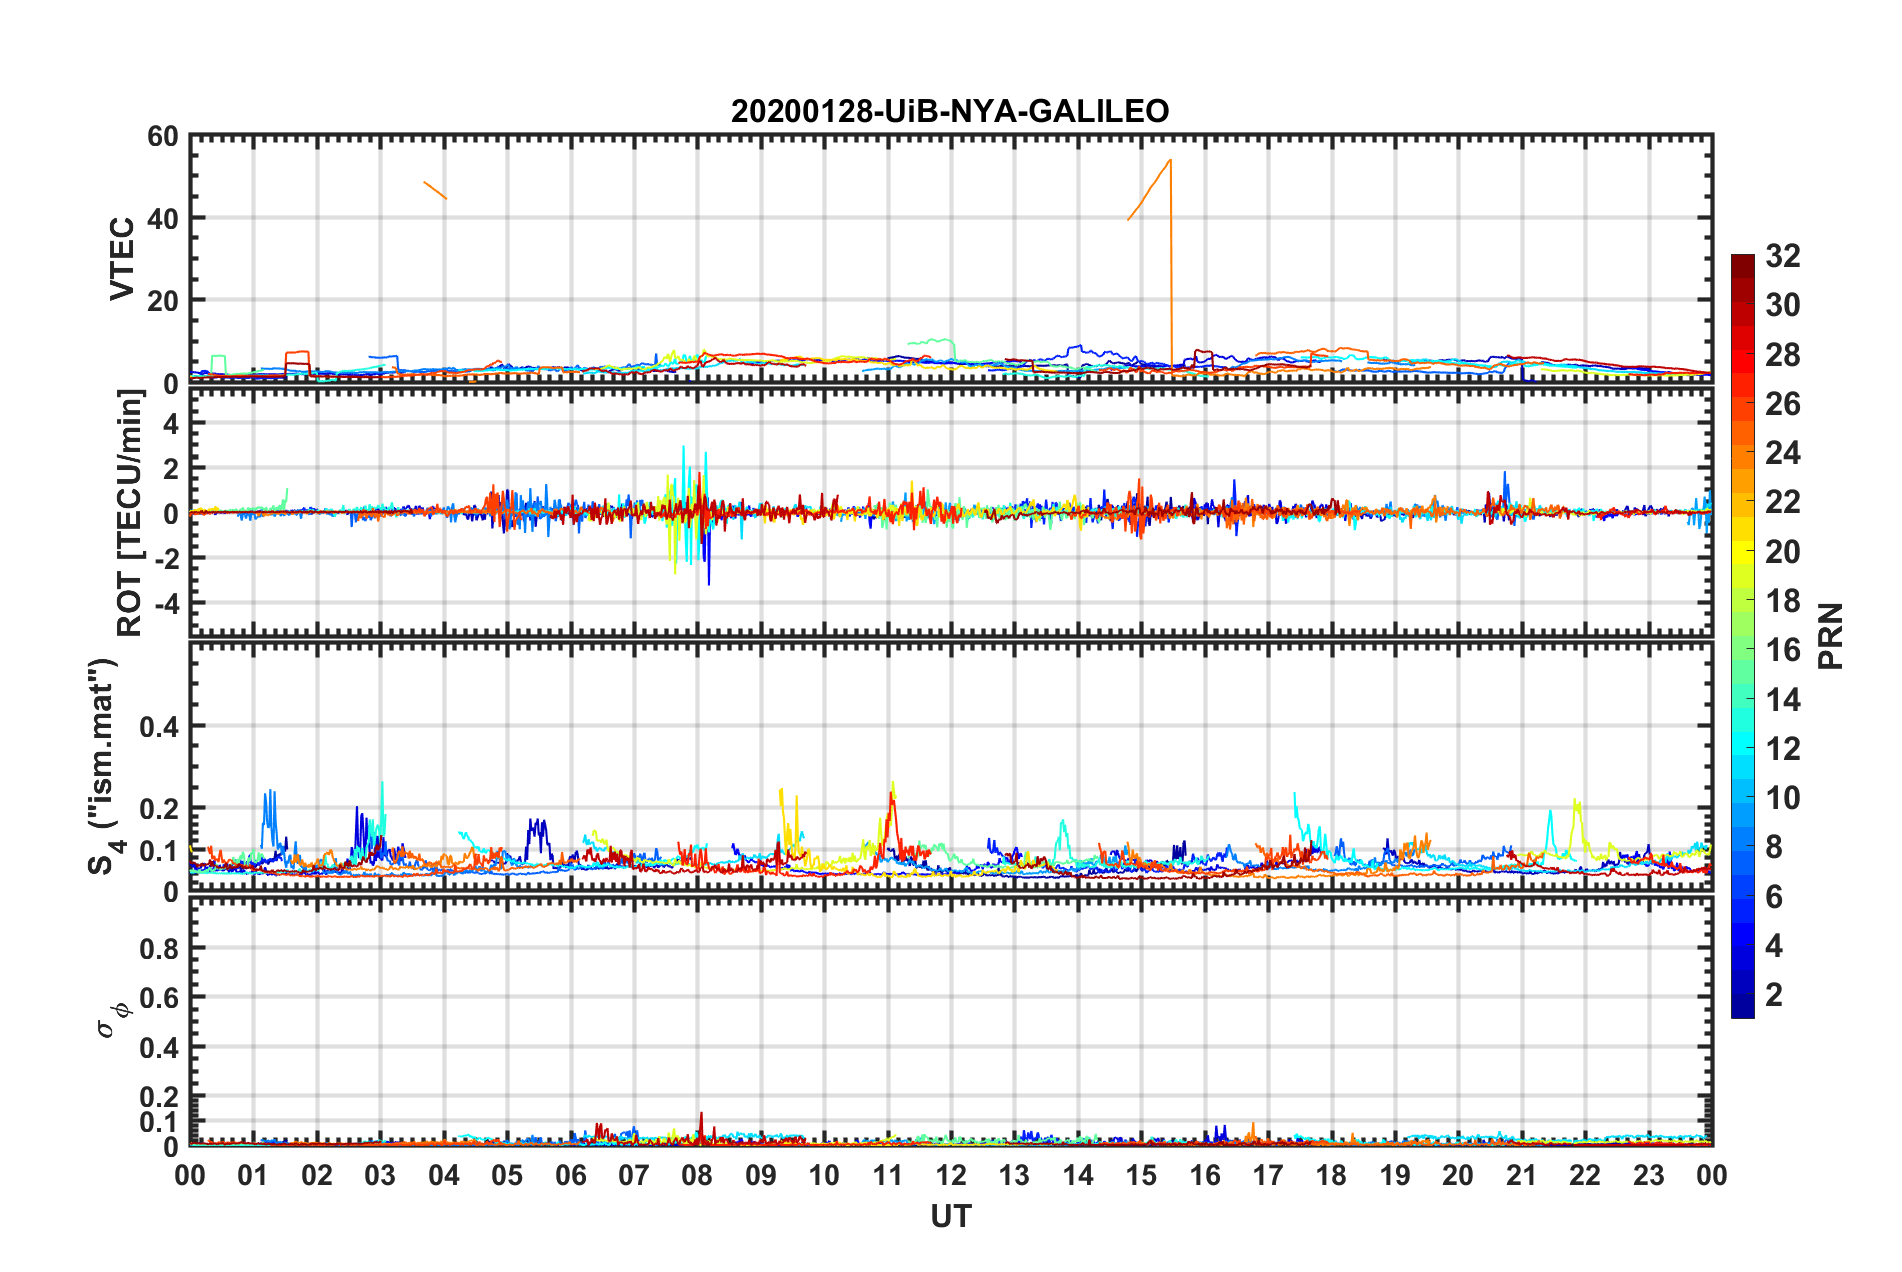
Task: Click the colorbar tick label 16
Action: [1782, 650]
